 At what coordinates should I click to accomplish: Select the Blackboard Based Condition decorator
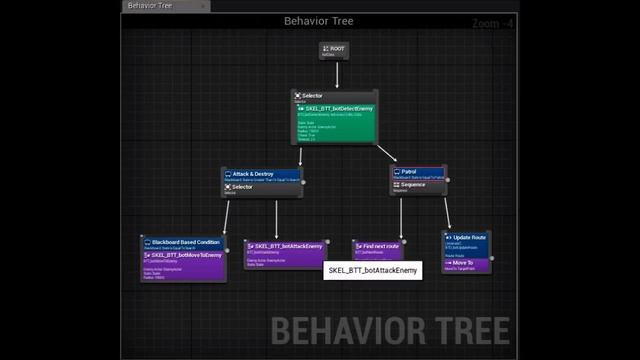click(183, 244)
